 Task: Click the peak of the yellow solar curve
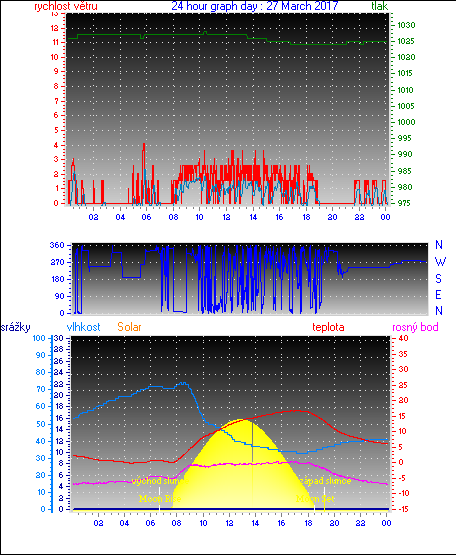point(242,420)
